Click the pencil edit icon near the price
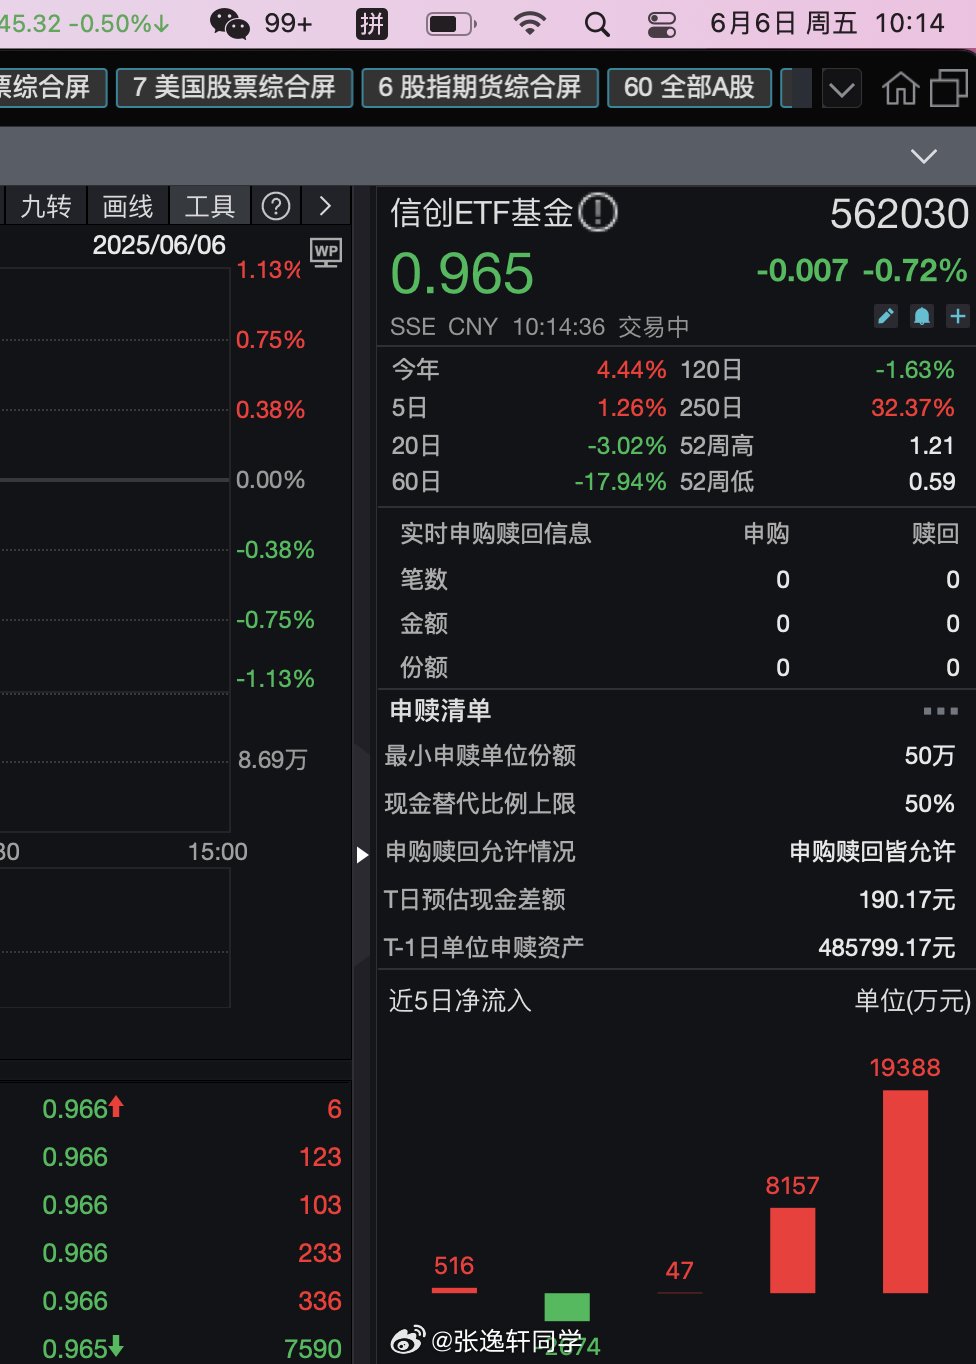The image size is (976, 1364). click(x=885, y=316)
